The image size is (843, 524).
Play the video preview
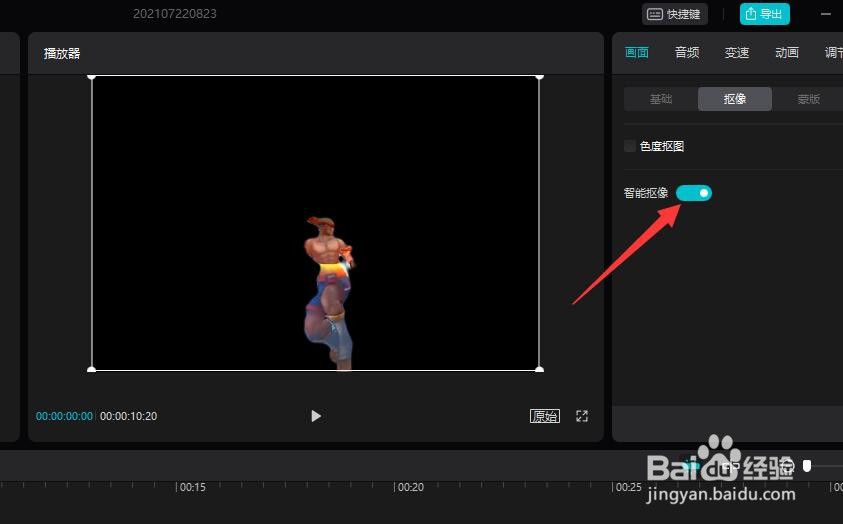[316, 416]
